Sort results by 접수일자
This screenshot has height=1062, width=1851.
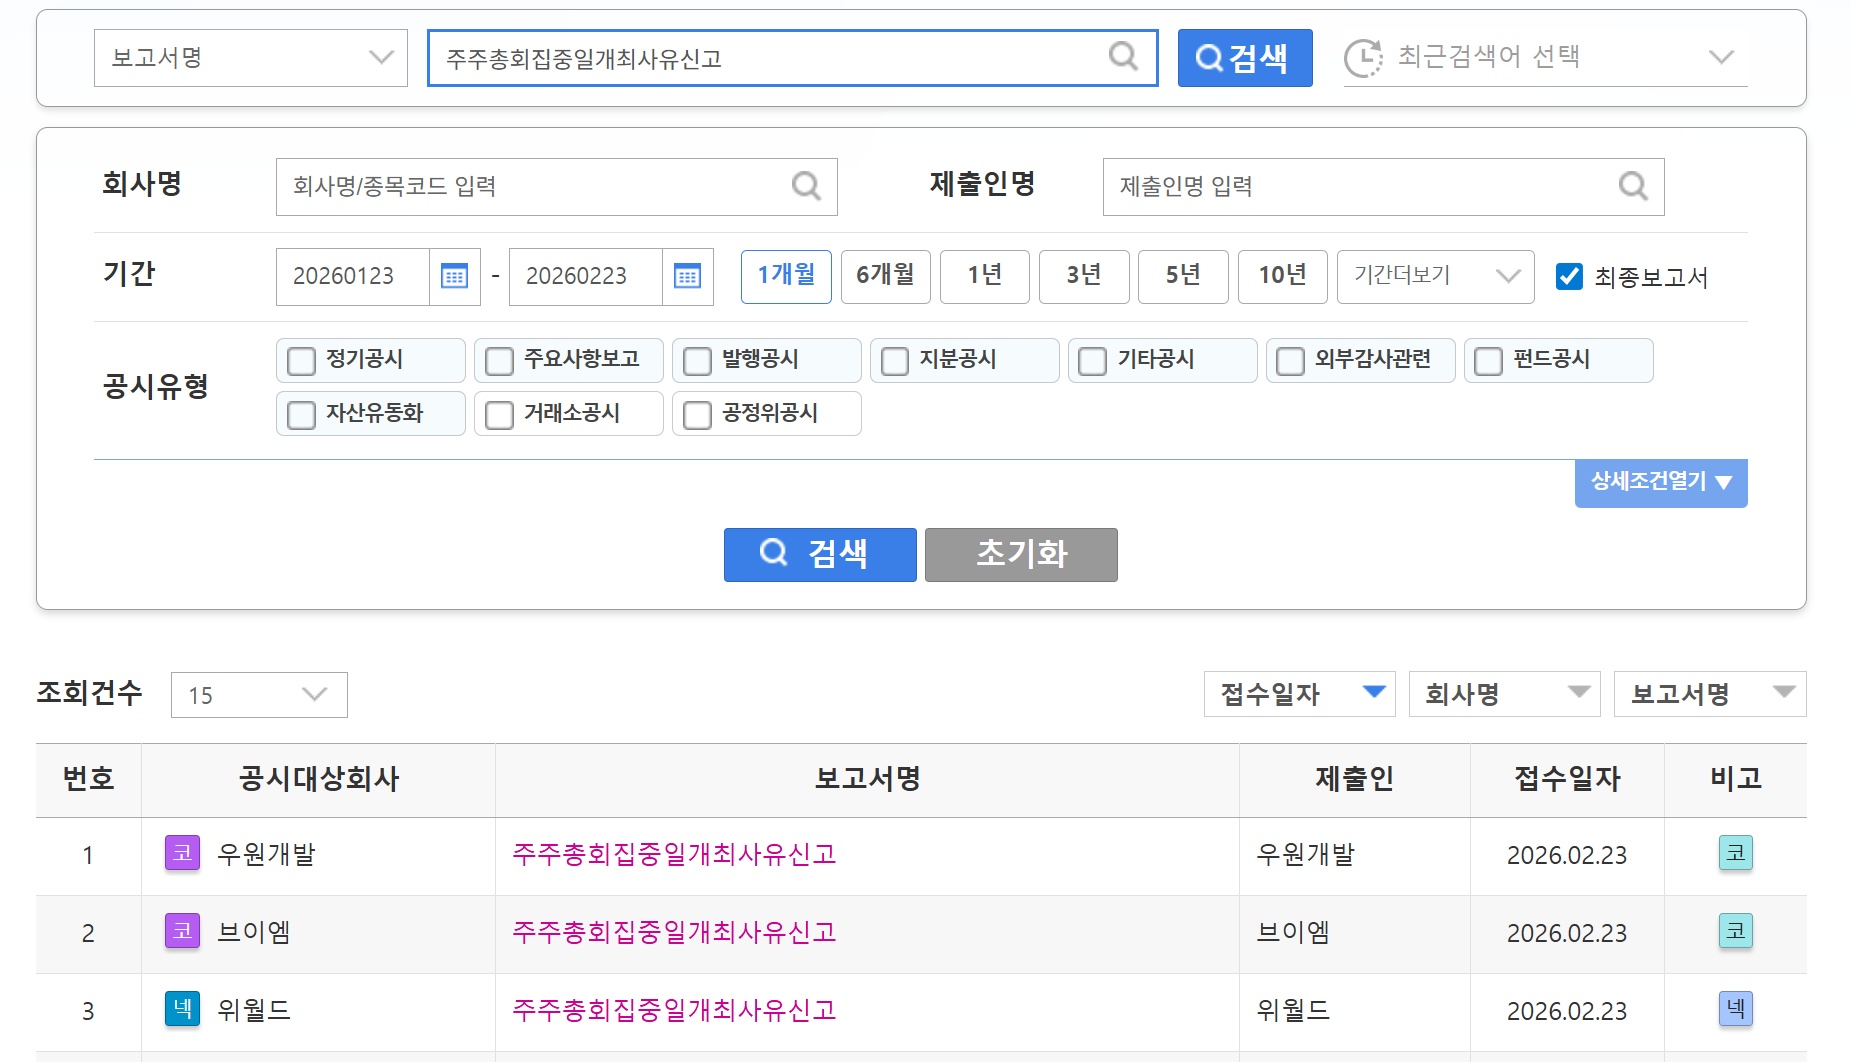tap(1299, 694)
